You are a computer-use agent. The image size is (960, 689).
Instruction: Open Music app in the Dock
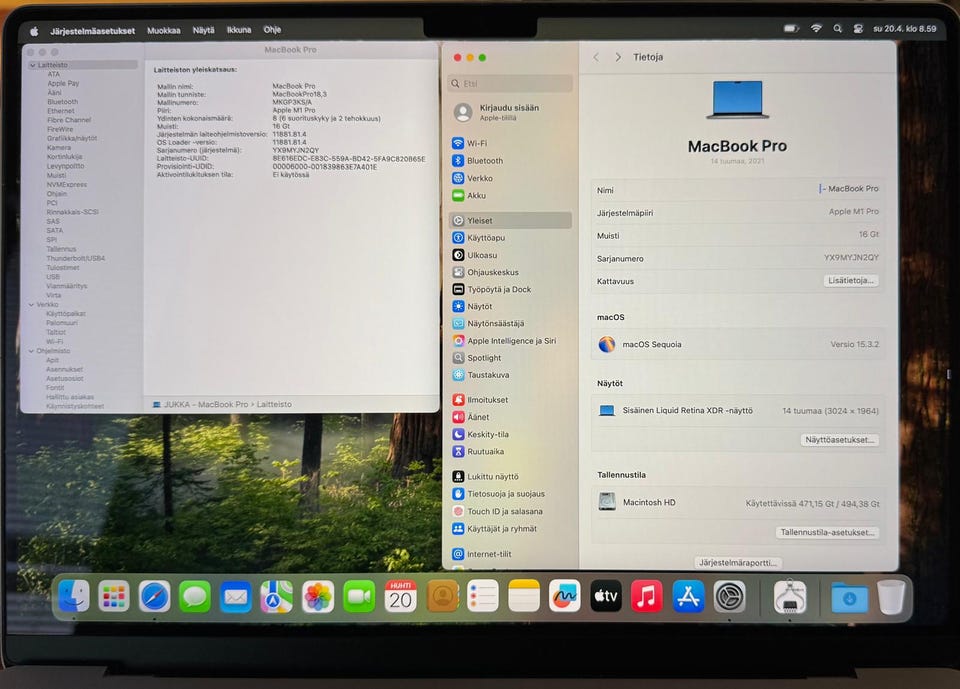pyautogui.click(x=647, y=597)
